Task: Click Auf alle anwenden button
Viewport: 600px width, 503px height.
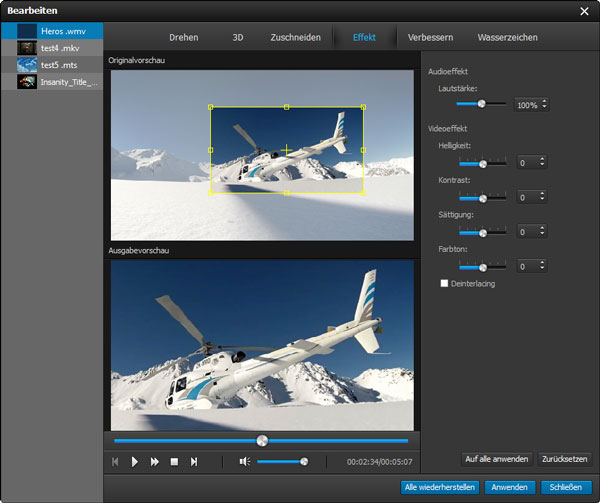Action: pos(496,459)
